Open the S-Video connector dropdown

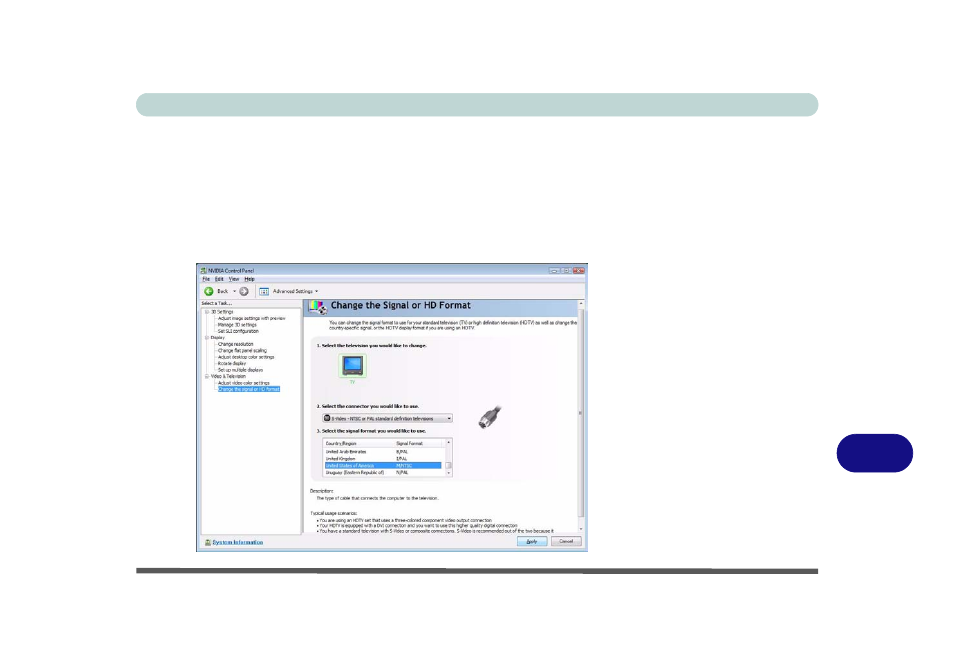coord(449,418)
